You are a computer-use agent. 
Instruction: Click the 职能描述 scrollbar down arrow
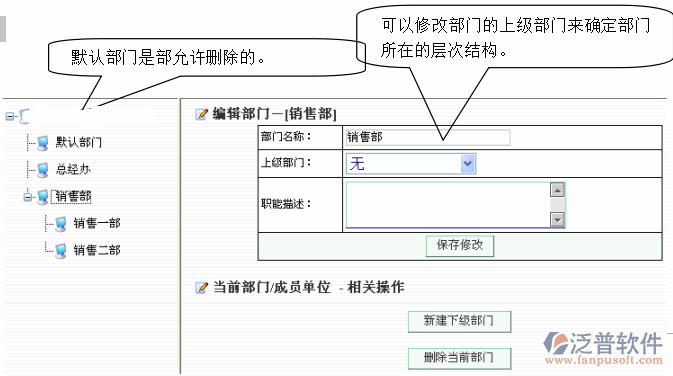557,220
